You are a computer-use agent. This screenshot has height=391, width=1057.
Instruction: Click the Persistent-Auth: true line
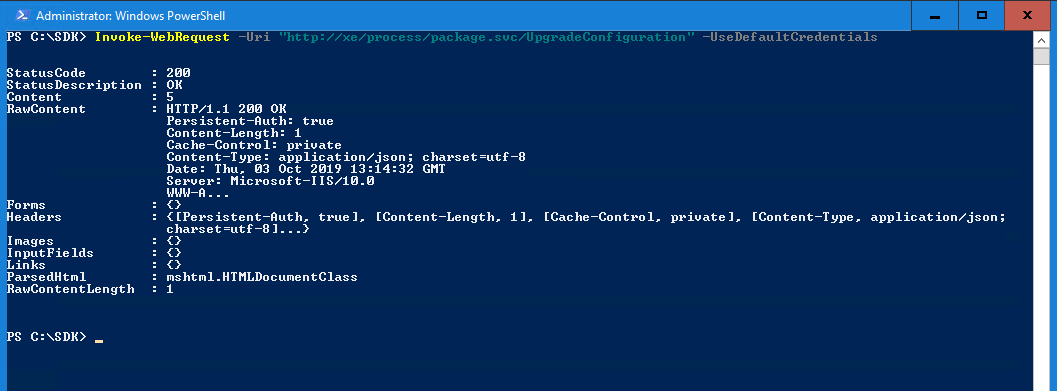click(x=250, y=121)
